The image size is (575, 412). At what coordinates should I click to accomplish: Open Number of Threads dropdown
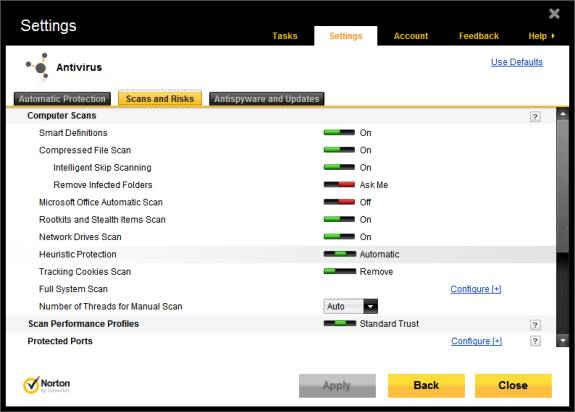[370, 306]
